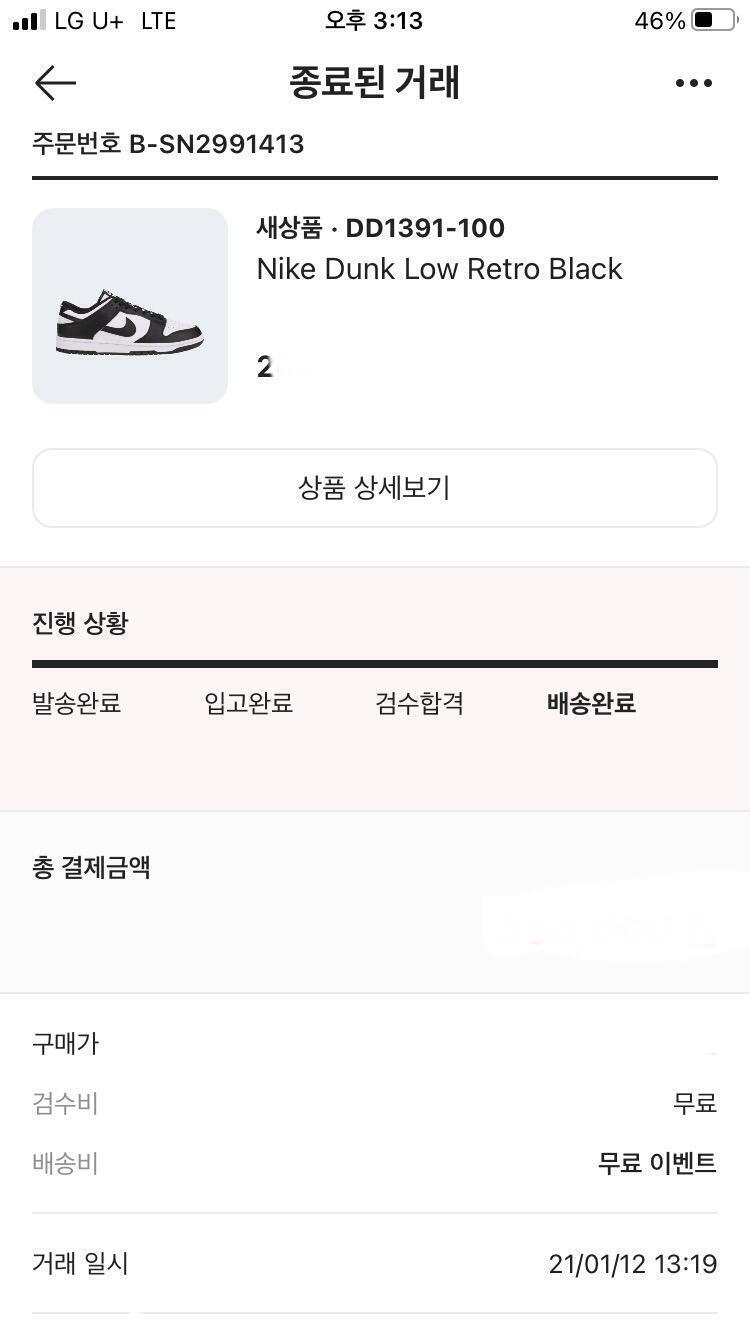Tap the model number DD1391-100
The image size is (750, 1334).
[425, 228]
